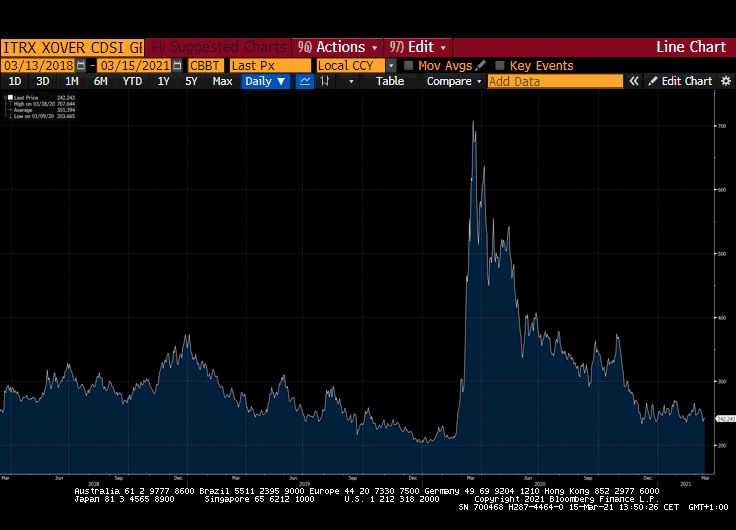Image resolution: width=736 pixels, height=530 pixels.
Task: Click the 242.243 last price axis tag
Action: pos(725,418)
